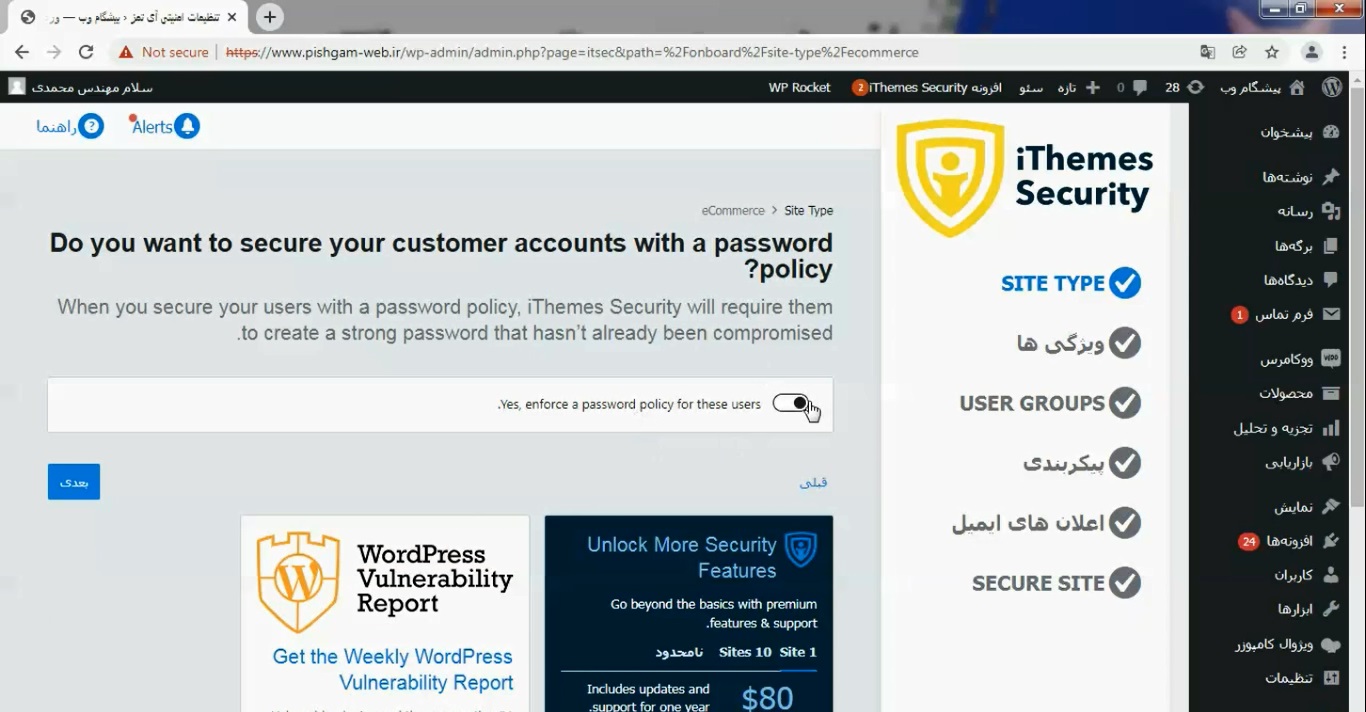
Task: Select the Site 10 pricing tab
Action: [x=745, y=652]
